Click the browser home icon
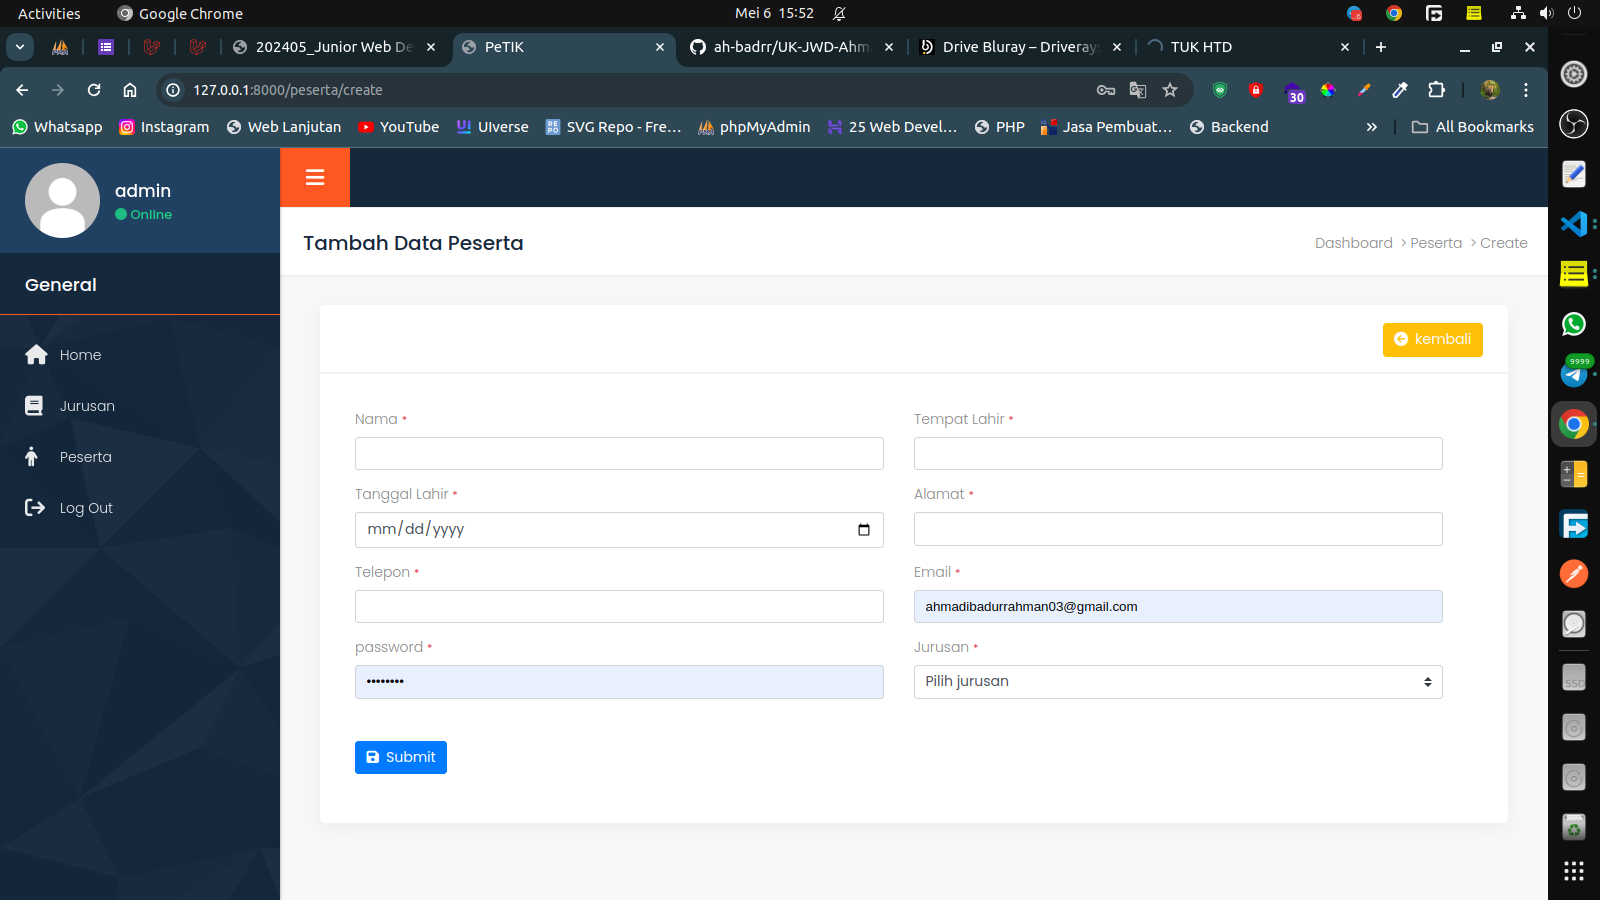The width and height of the screenshot is (1600, 900). 130,90
